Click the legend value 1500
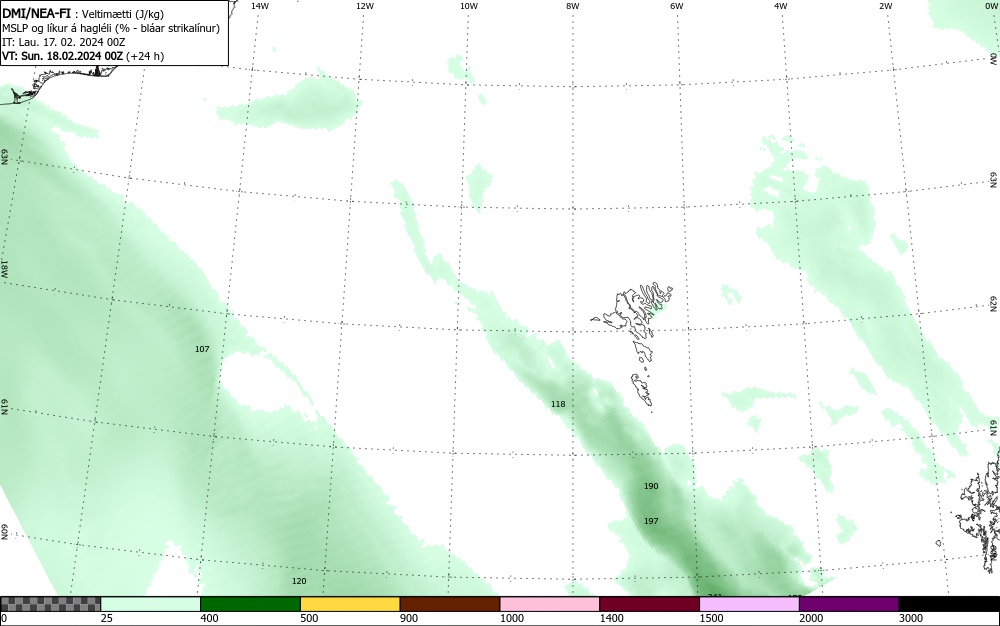 [x=711, y=618]
